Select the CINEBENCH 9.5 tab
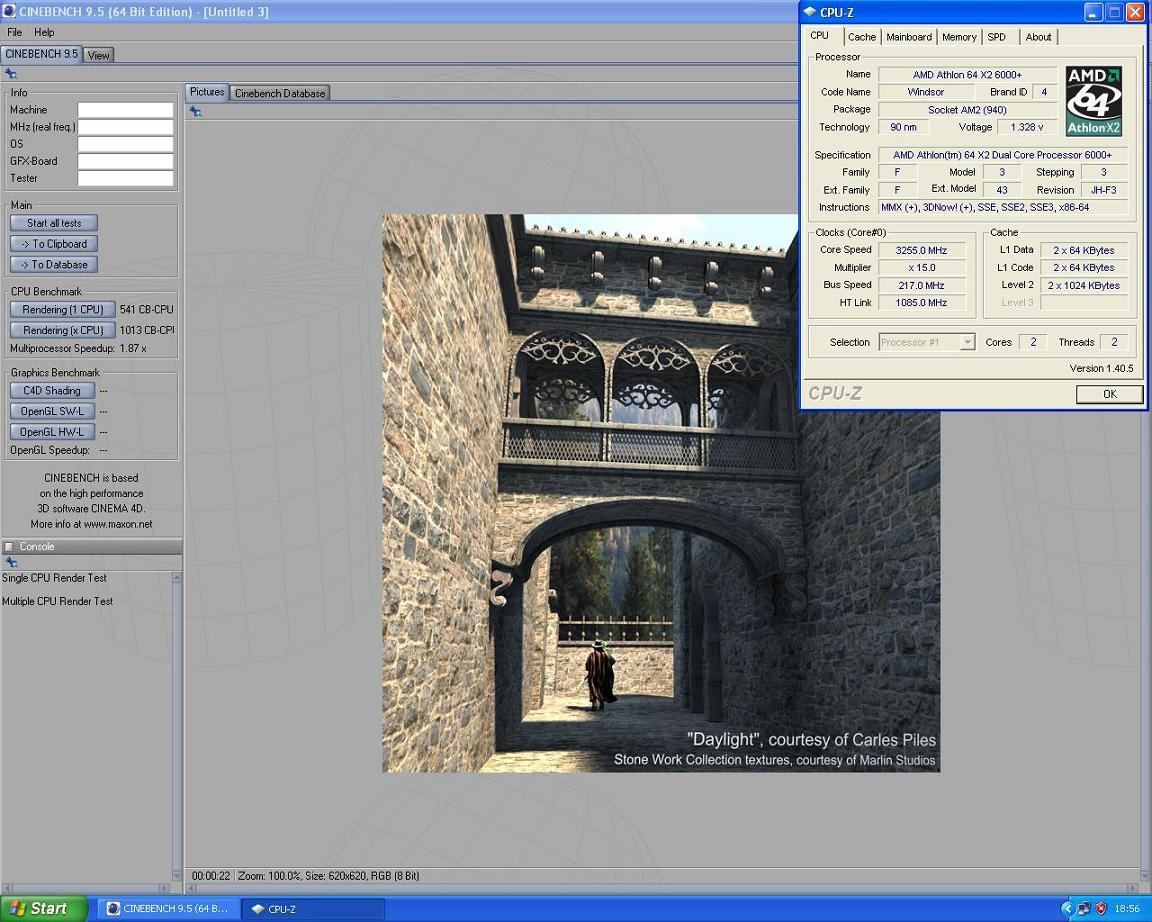Viewport: 1152px width, 922px height. (x=41, y=54)
